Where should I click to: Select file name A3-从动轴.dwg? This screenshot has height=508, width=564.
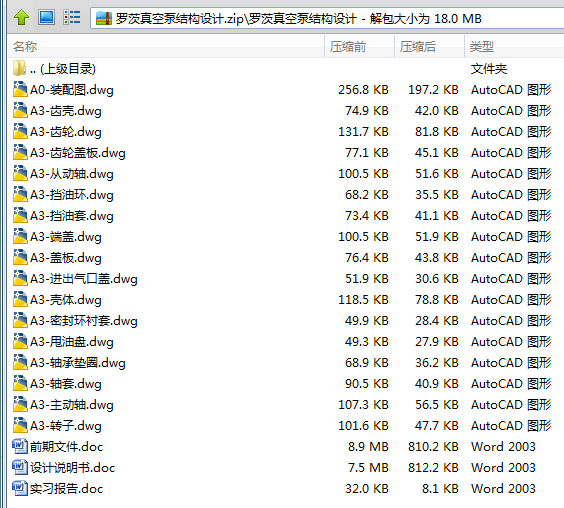coord(72,174)
